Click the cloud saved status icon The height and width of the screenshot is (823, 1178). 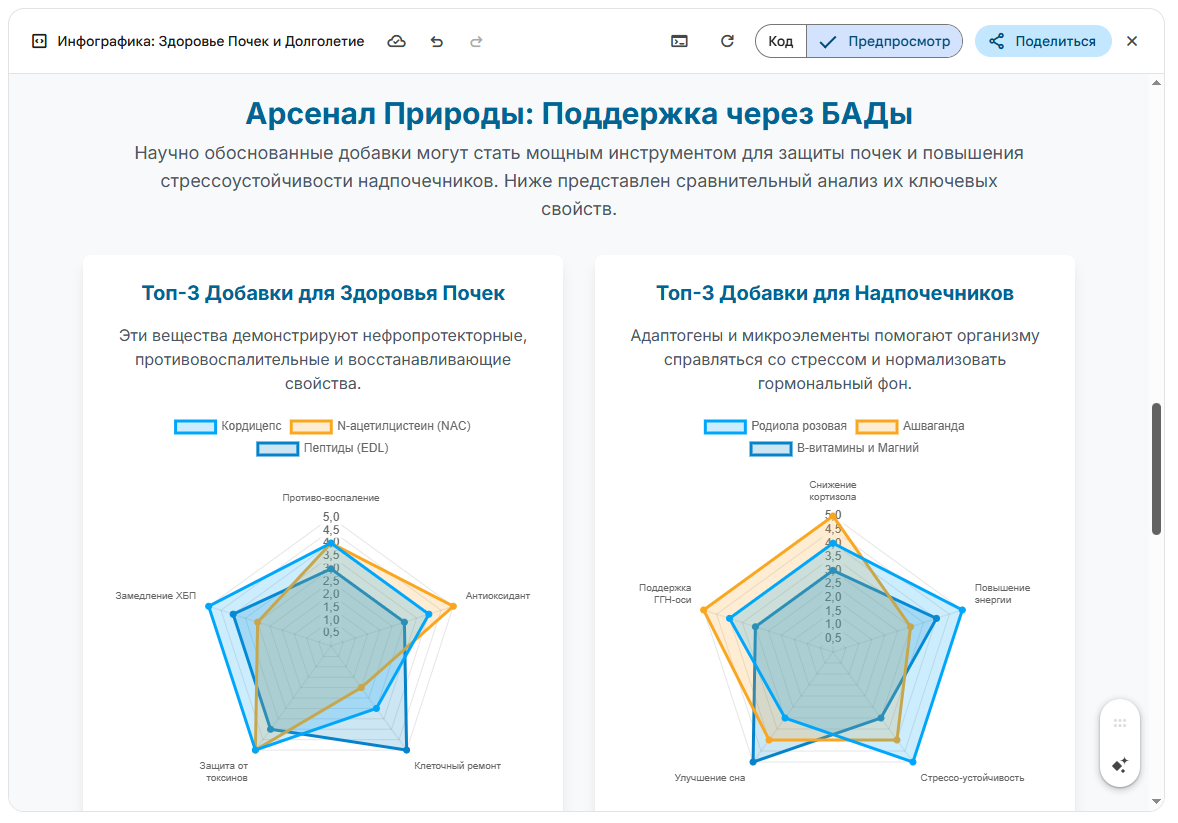pos(397,41)
